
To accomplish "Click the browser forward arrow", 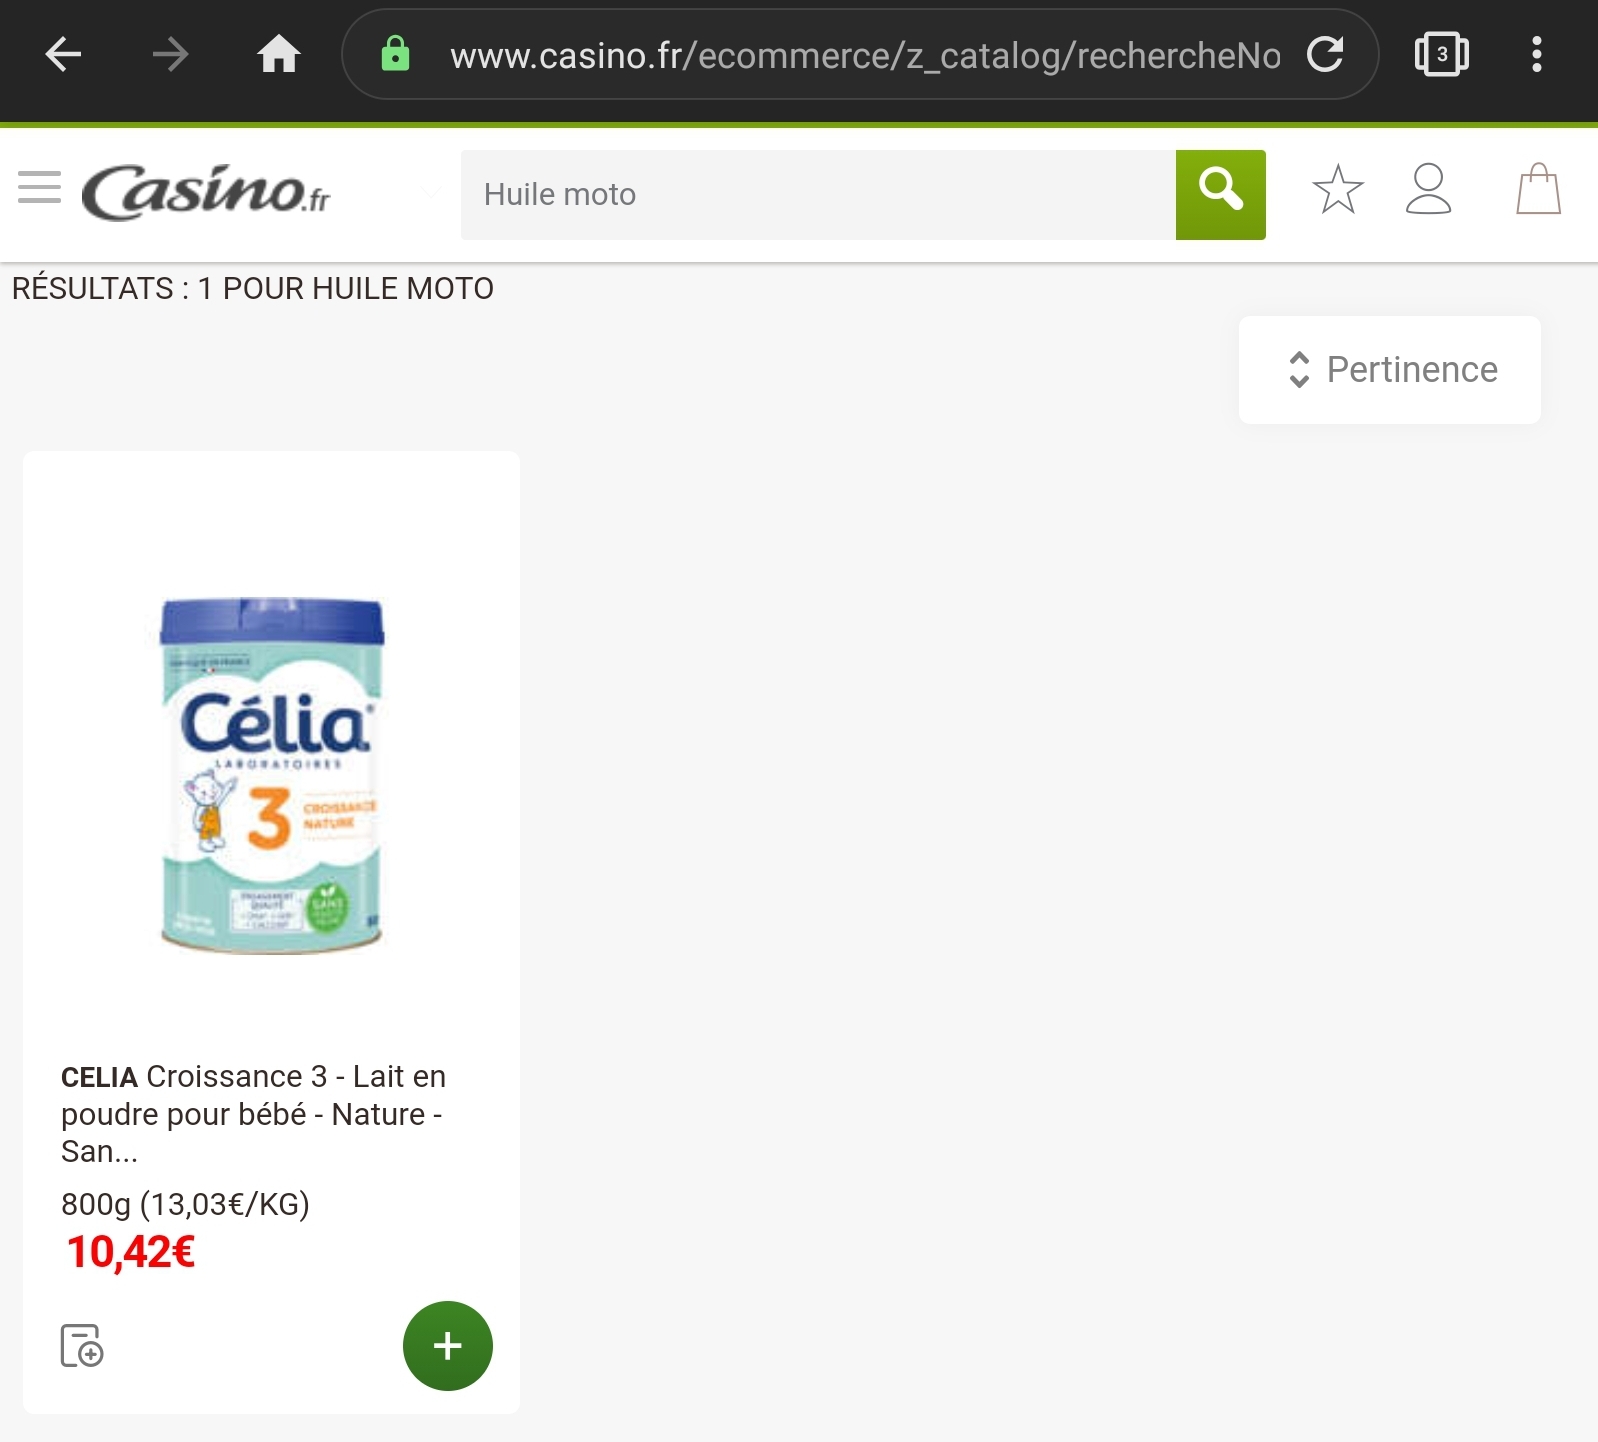I will [x=171, y=54].
